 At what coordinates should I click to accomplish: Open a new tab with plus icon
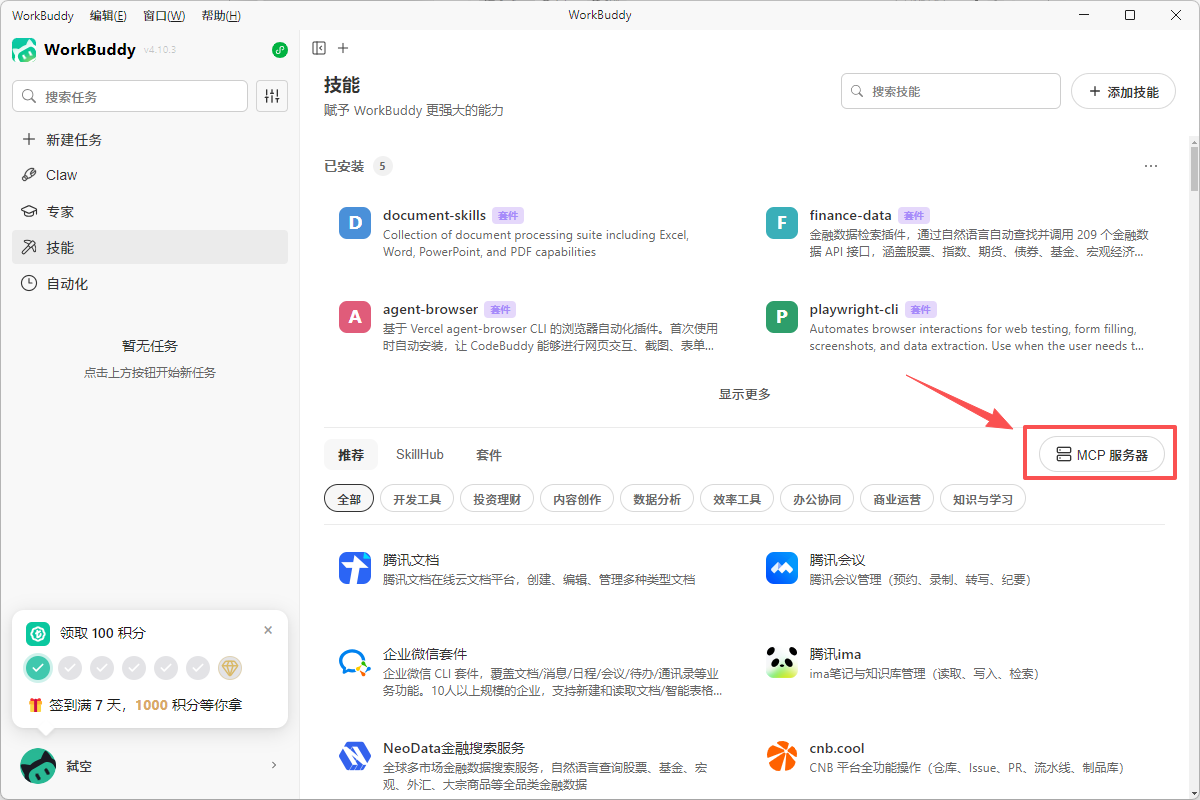click(343, 48)
